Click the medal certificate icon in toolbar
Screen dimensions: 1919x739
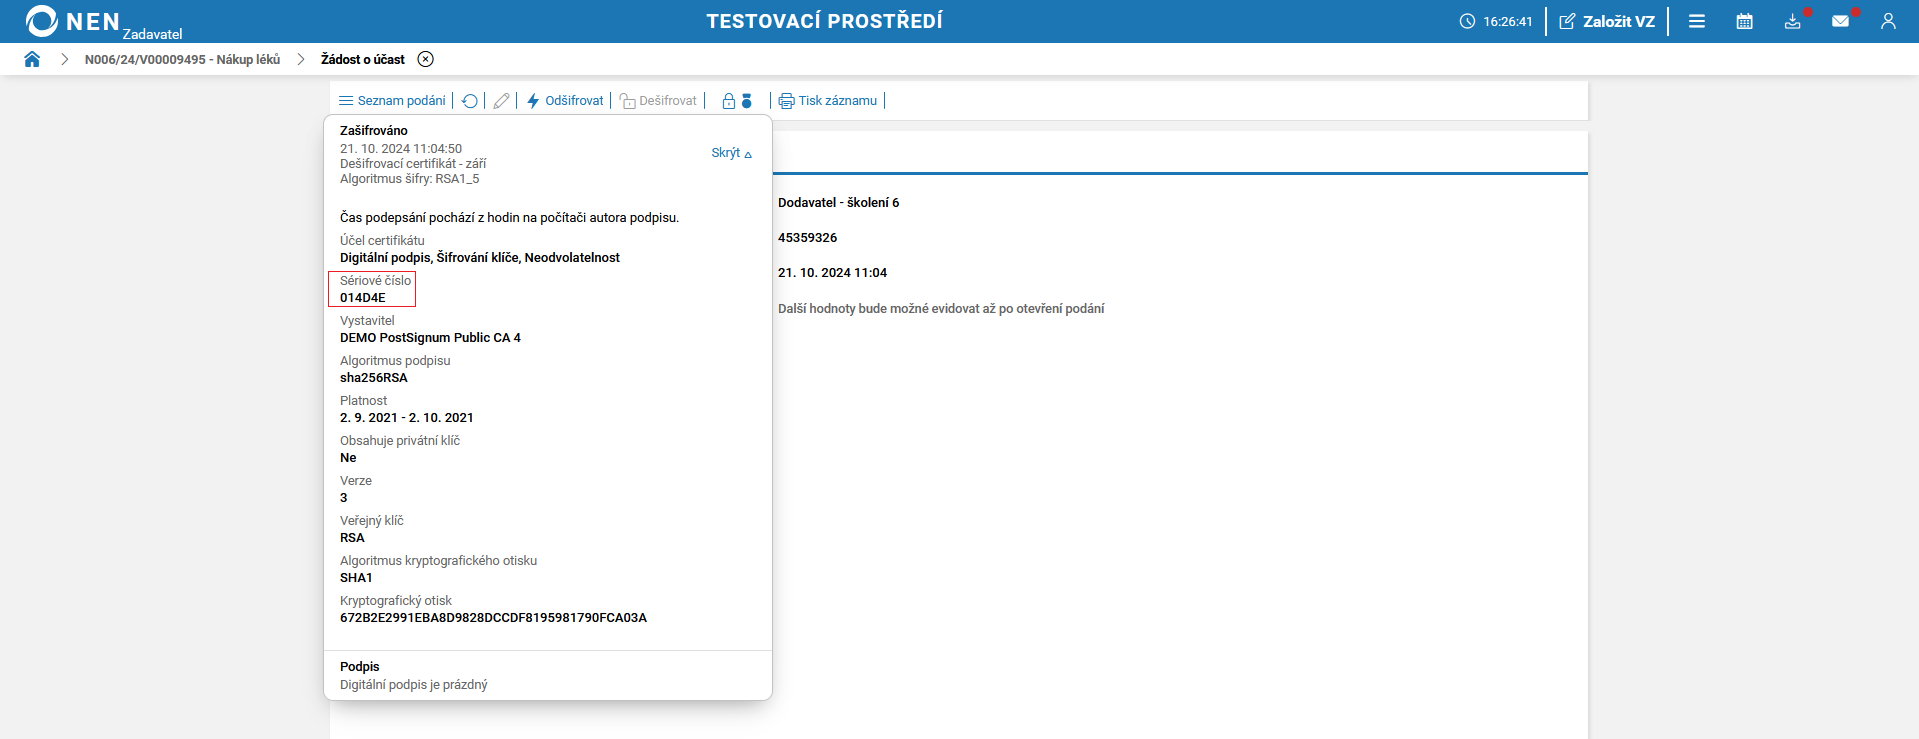746,101
